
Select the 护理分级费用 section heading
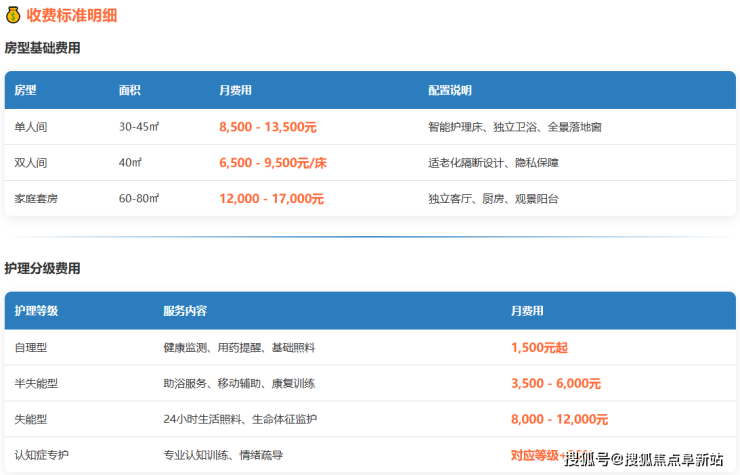[x=42, y=269]
